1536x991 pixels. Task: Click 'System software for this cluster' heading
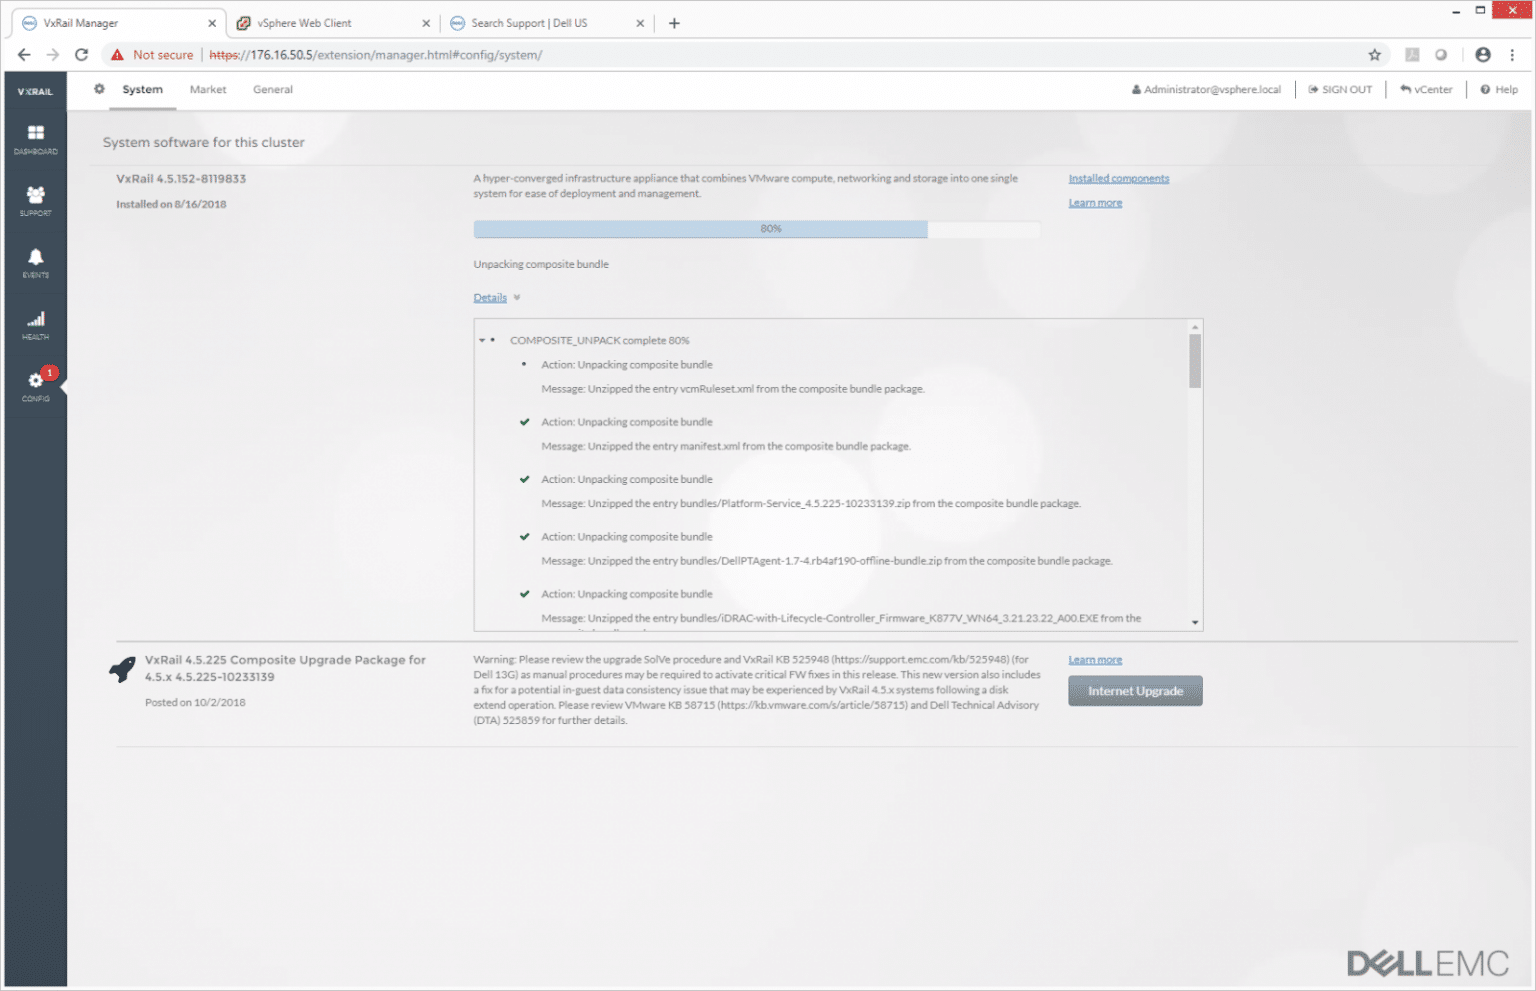[x=203, y=142]
